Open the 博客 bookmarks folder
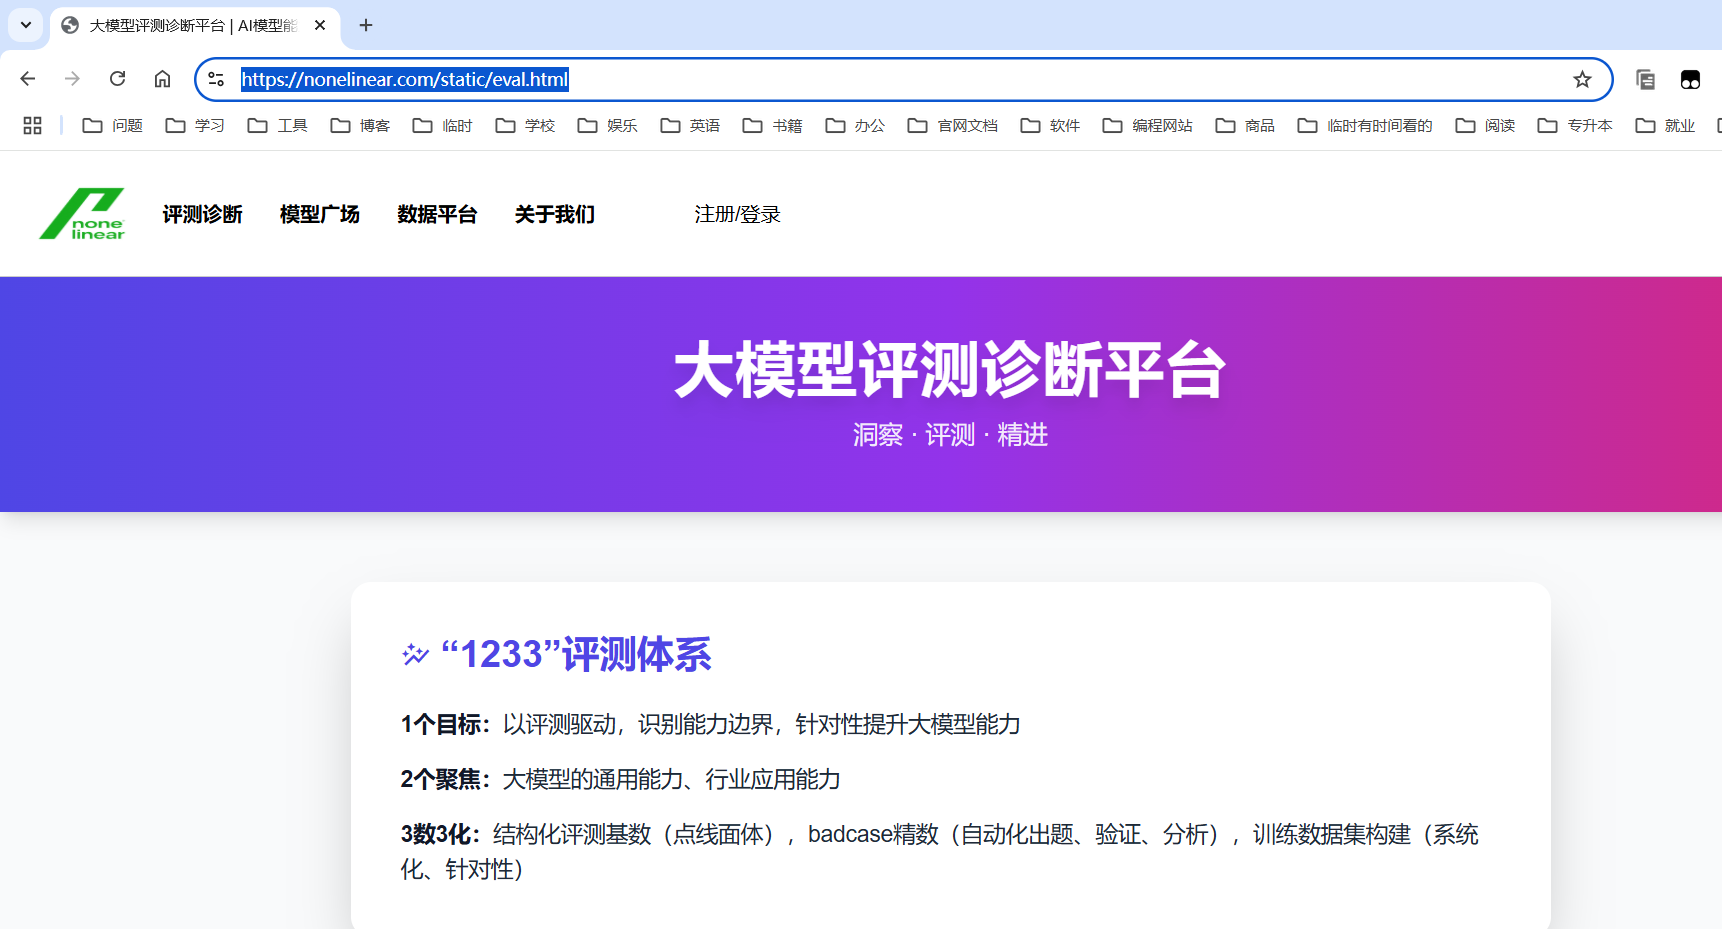The width and height of the screenshot is (1722, 929). pos(360,125)
